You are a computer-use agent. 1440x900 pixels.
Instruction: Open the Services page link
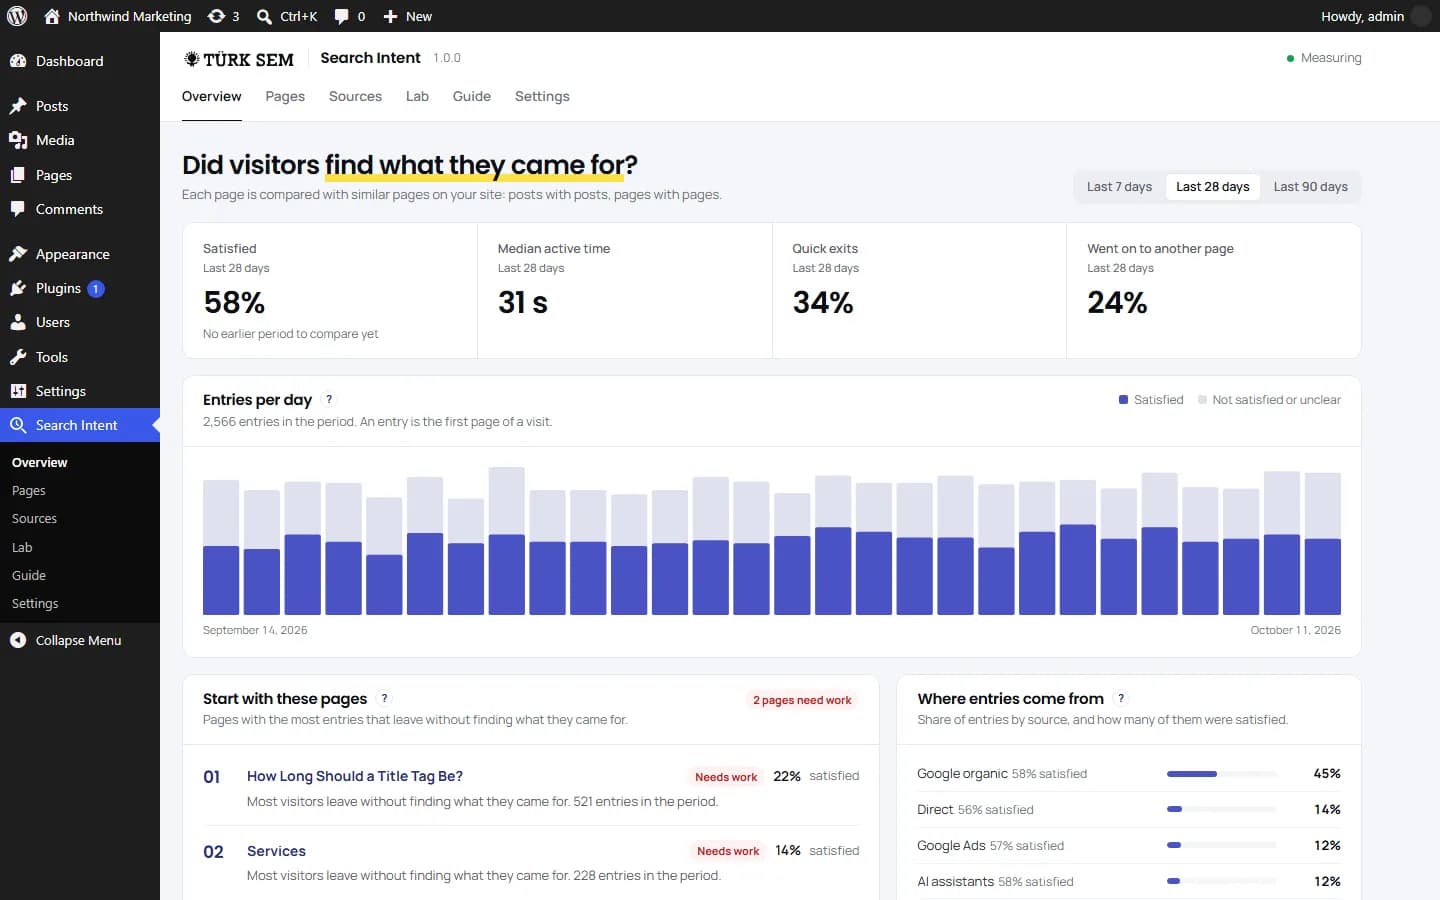click(276, 851)
